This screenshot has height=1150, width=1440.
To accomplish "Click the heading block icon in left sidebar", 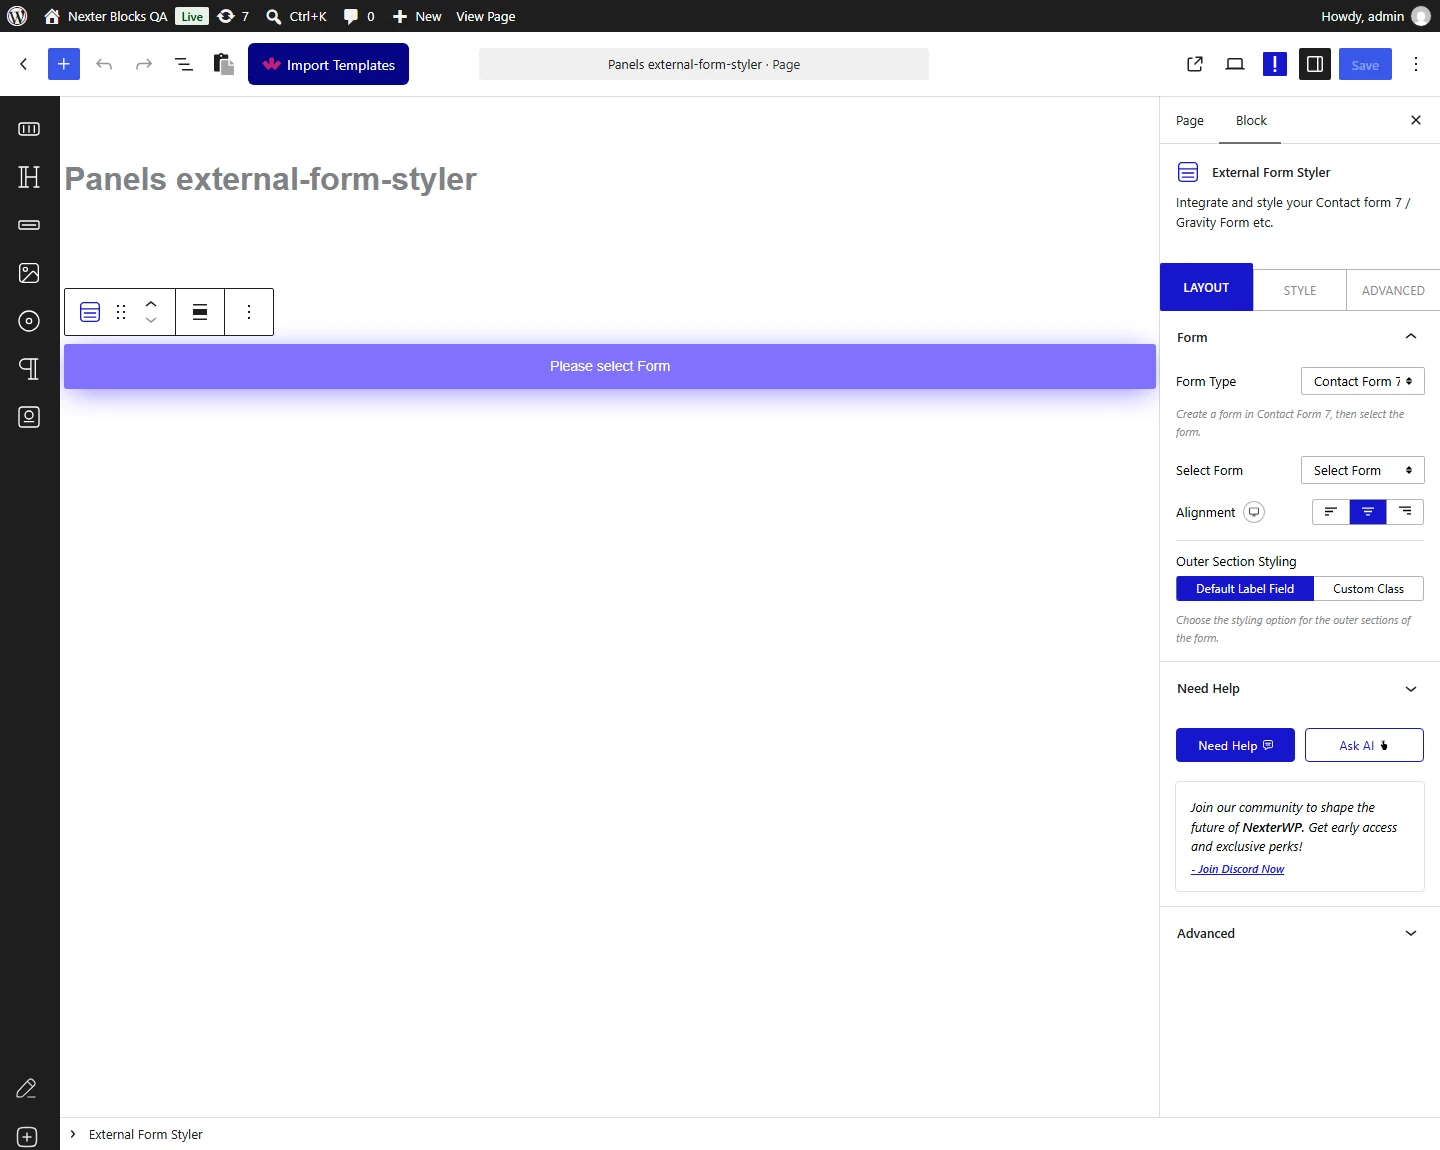I will 29,177.
